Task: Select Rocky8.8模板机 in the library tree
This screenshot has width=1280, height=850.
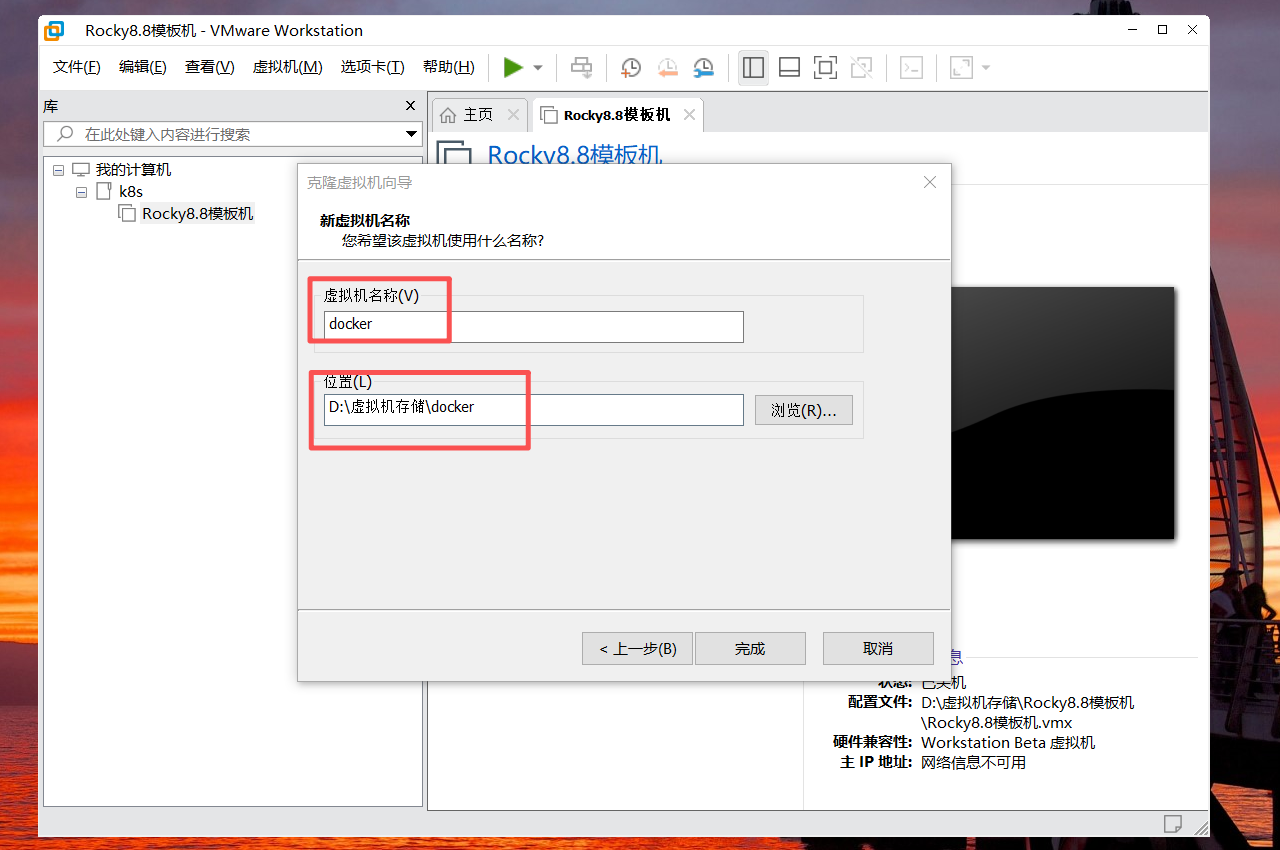Action: point(198,213)
